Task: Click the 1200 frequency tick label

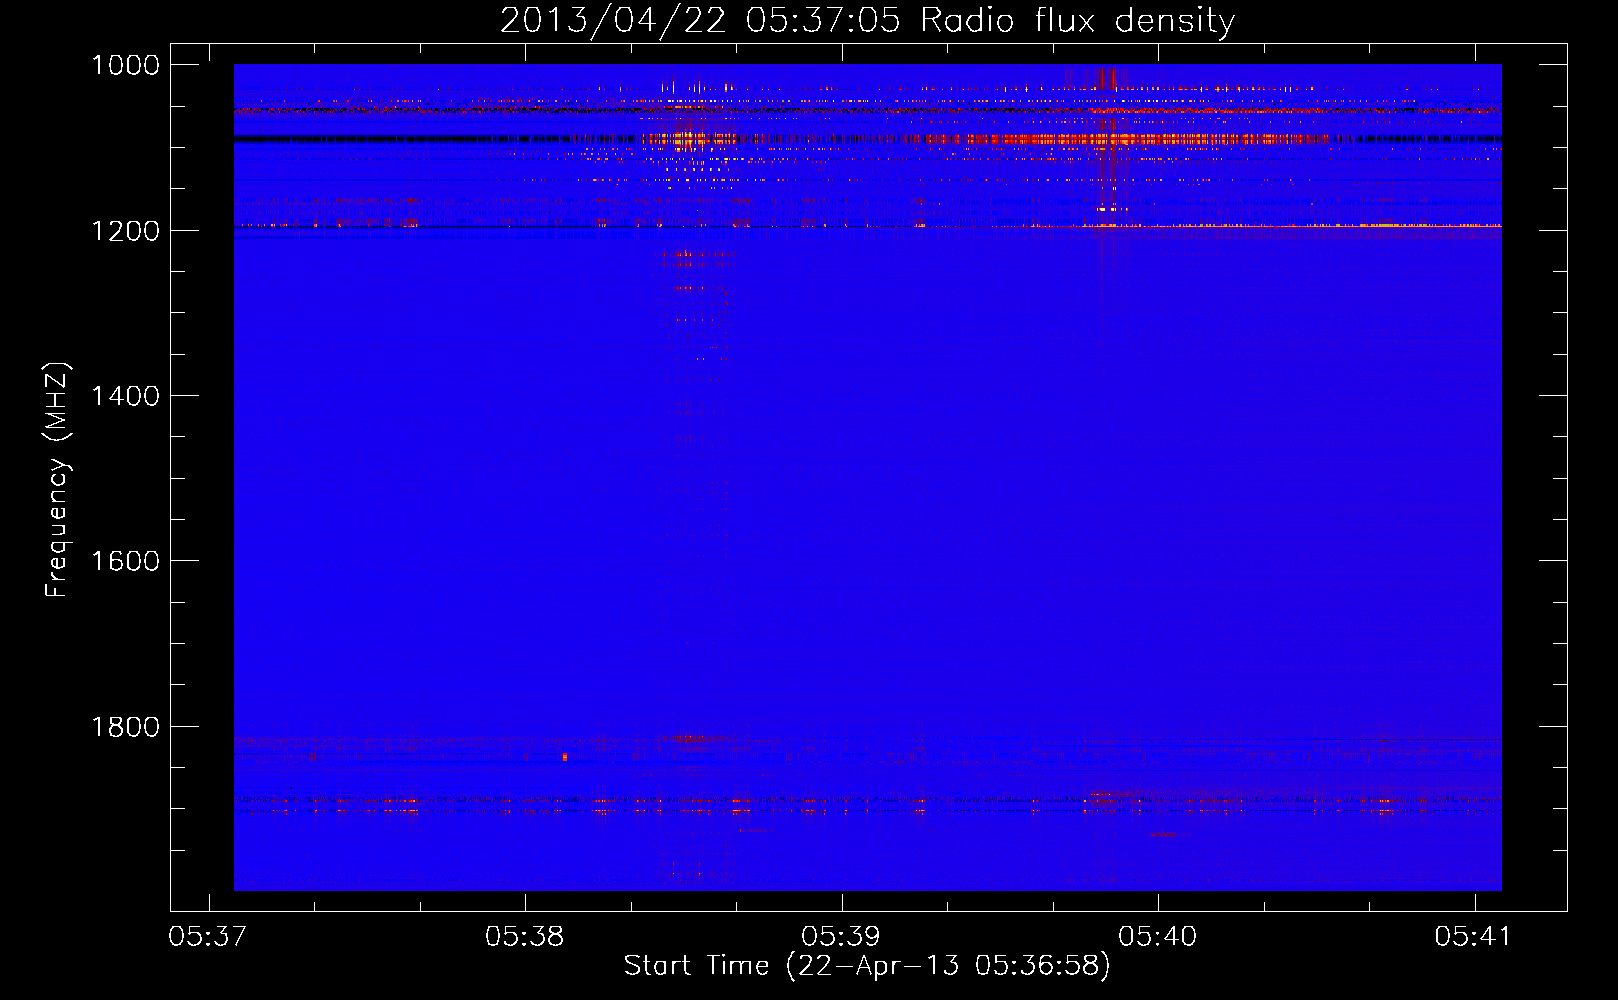Action: (125, 231)
